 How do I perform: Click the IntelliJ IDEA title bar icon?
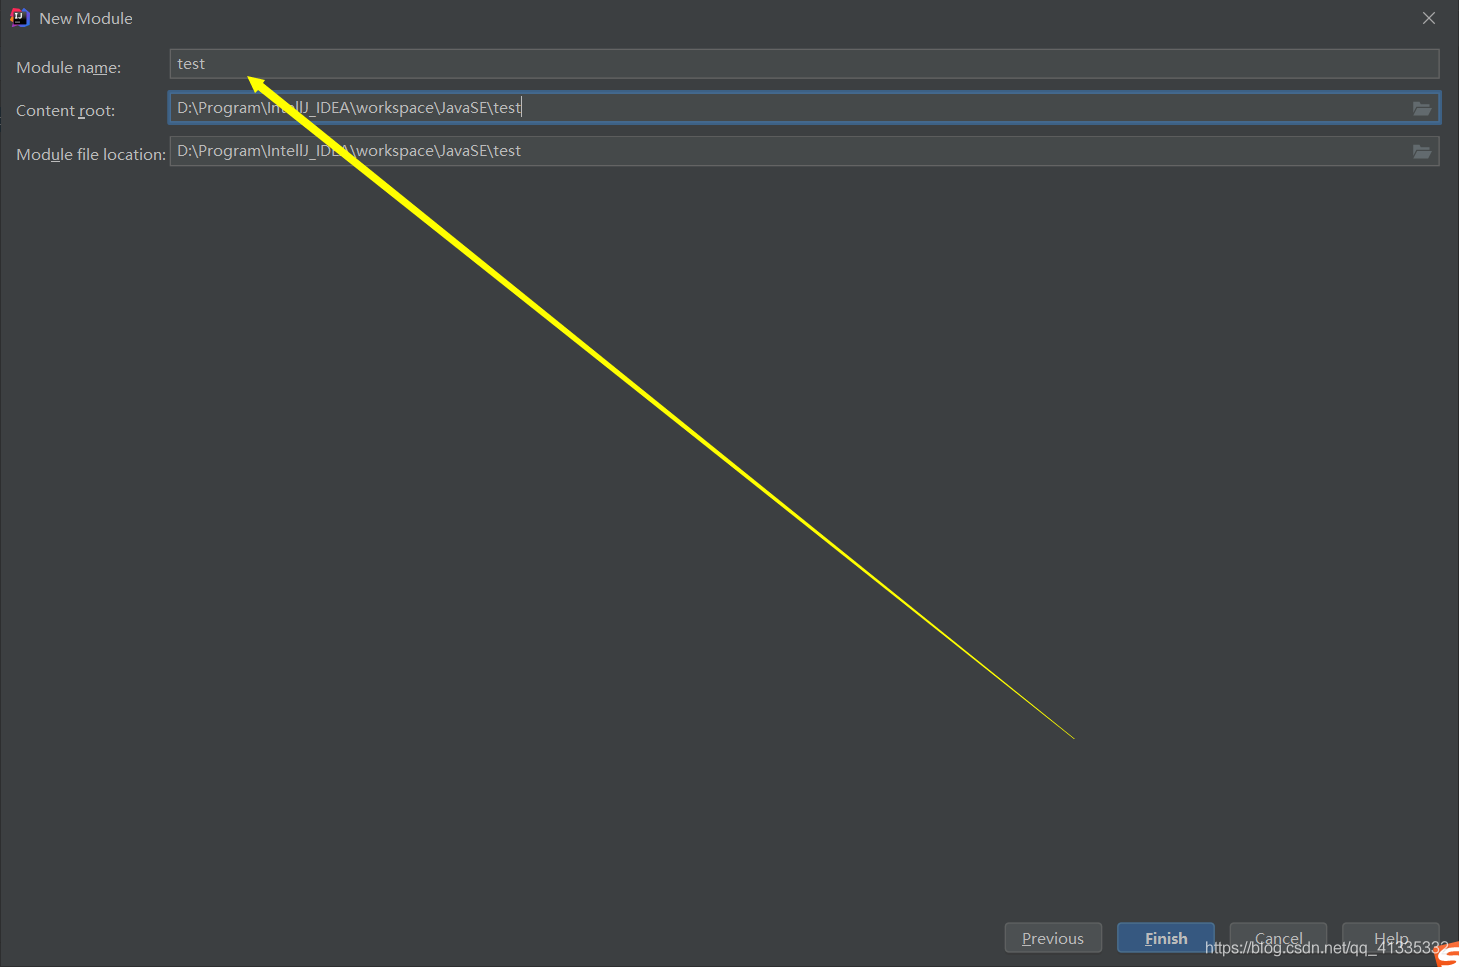pos(19,18)
